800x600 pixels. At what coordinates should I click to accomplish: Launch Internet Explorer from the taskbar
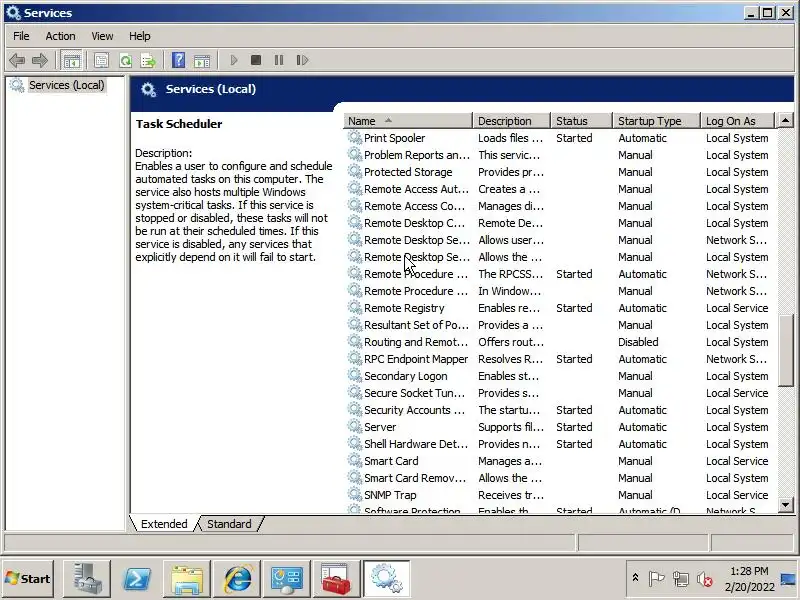click(237, 579)
